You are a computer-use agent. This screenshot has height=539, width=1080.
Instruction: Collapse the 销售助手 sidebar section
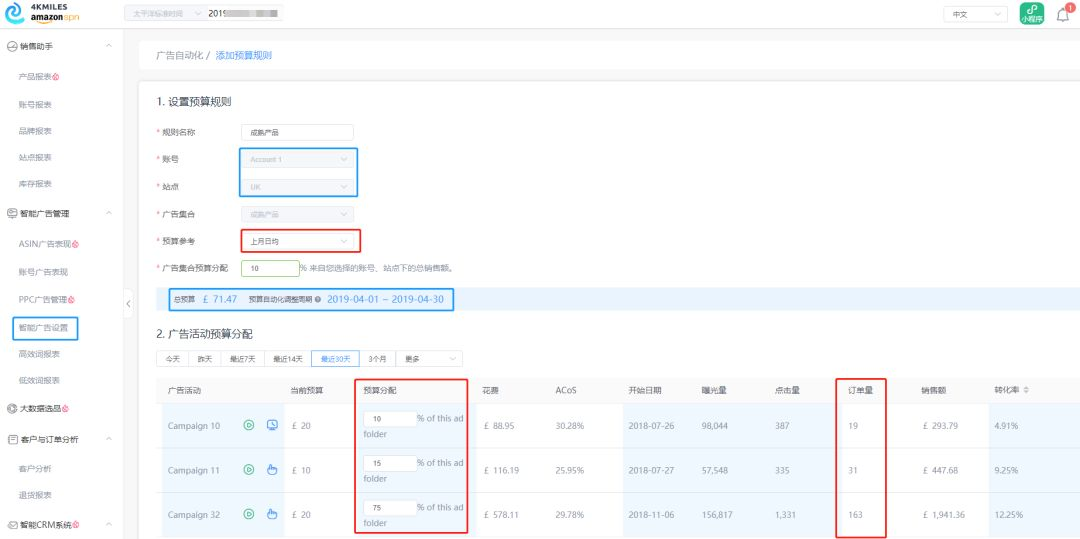108,46
